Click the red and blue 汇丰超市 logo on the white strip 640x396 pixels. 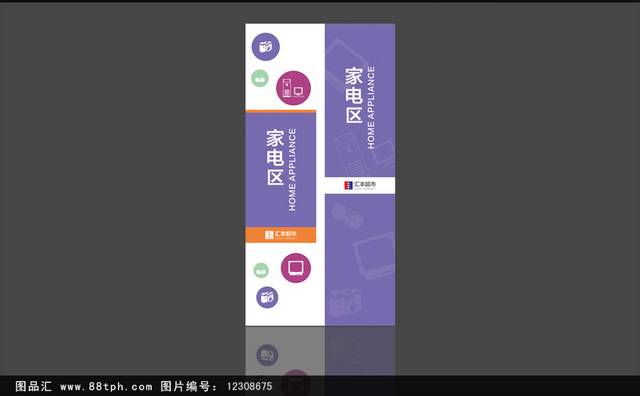360,185
